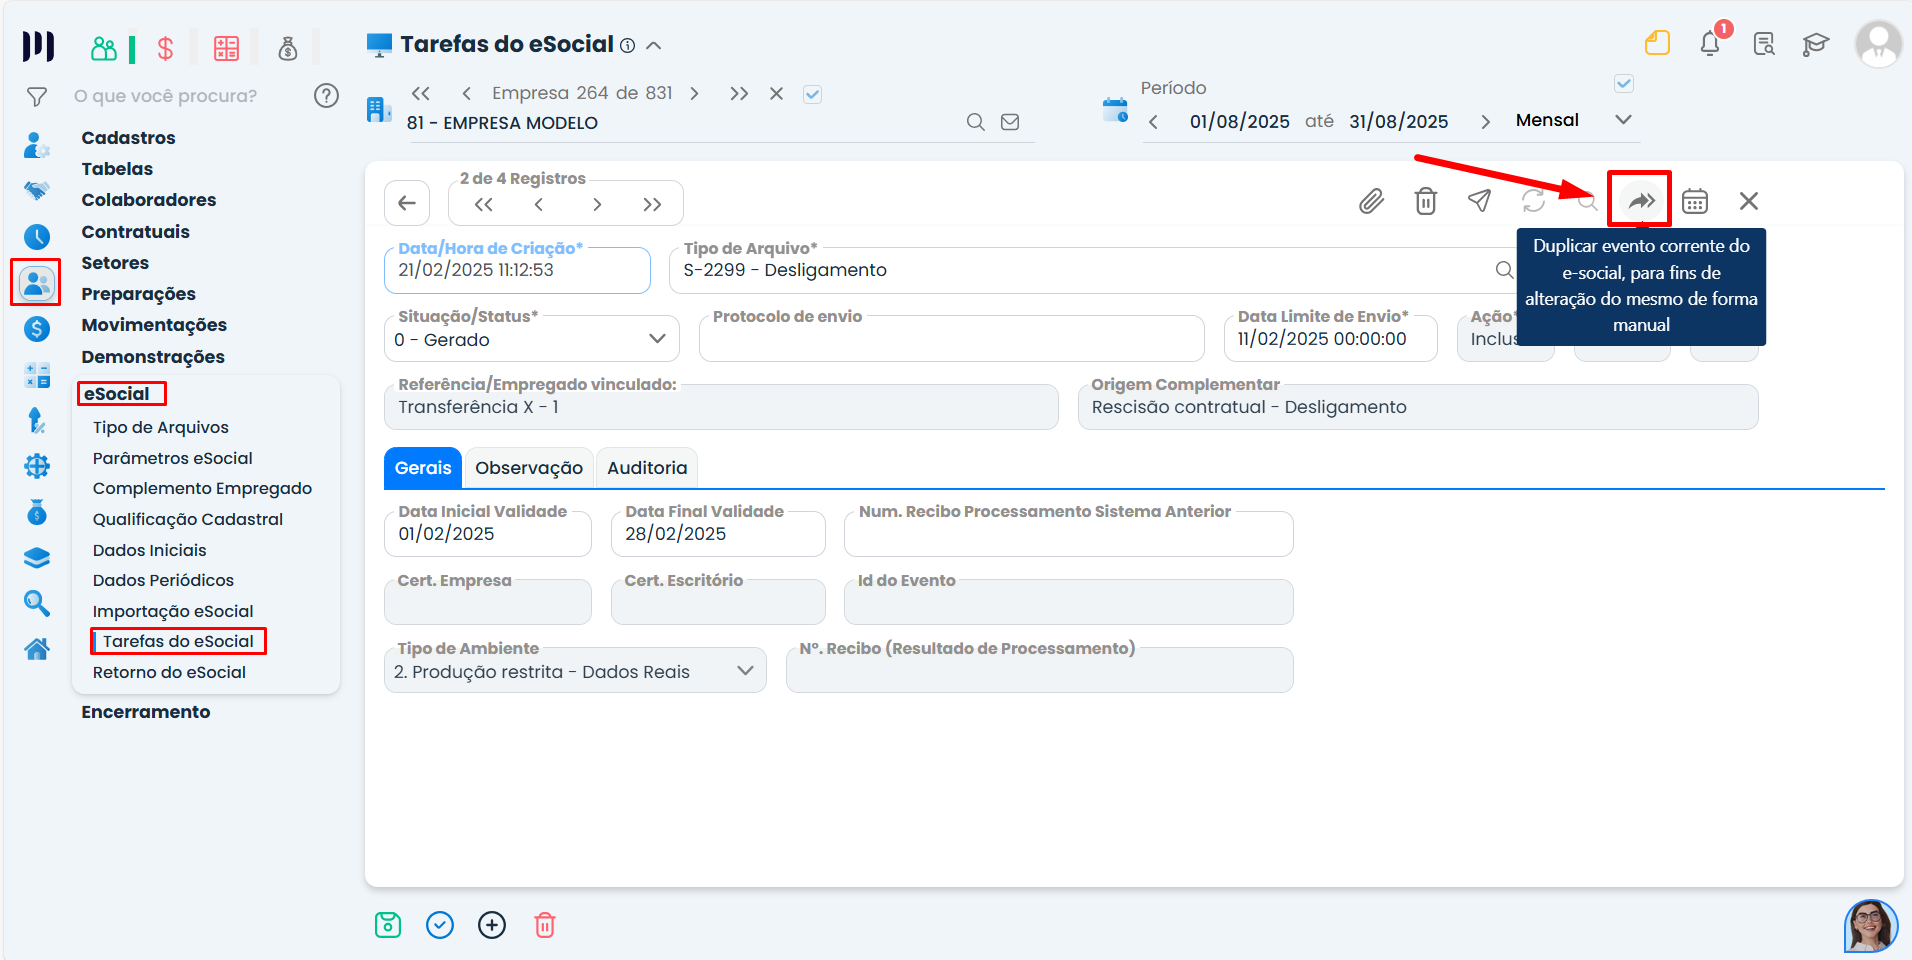Open the red calculator grid module
The image size is (1912, 960).
(227, 48)
